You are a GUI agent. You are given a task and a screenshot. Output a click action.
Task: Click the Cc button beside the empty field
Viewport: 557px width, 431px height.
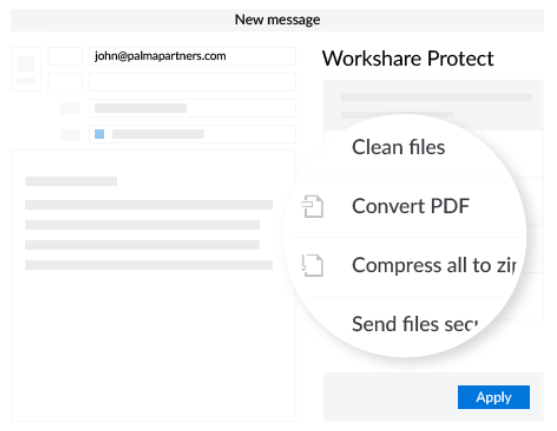(65, 82)
